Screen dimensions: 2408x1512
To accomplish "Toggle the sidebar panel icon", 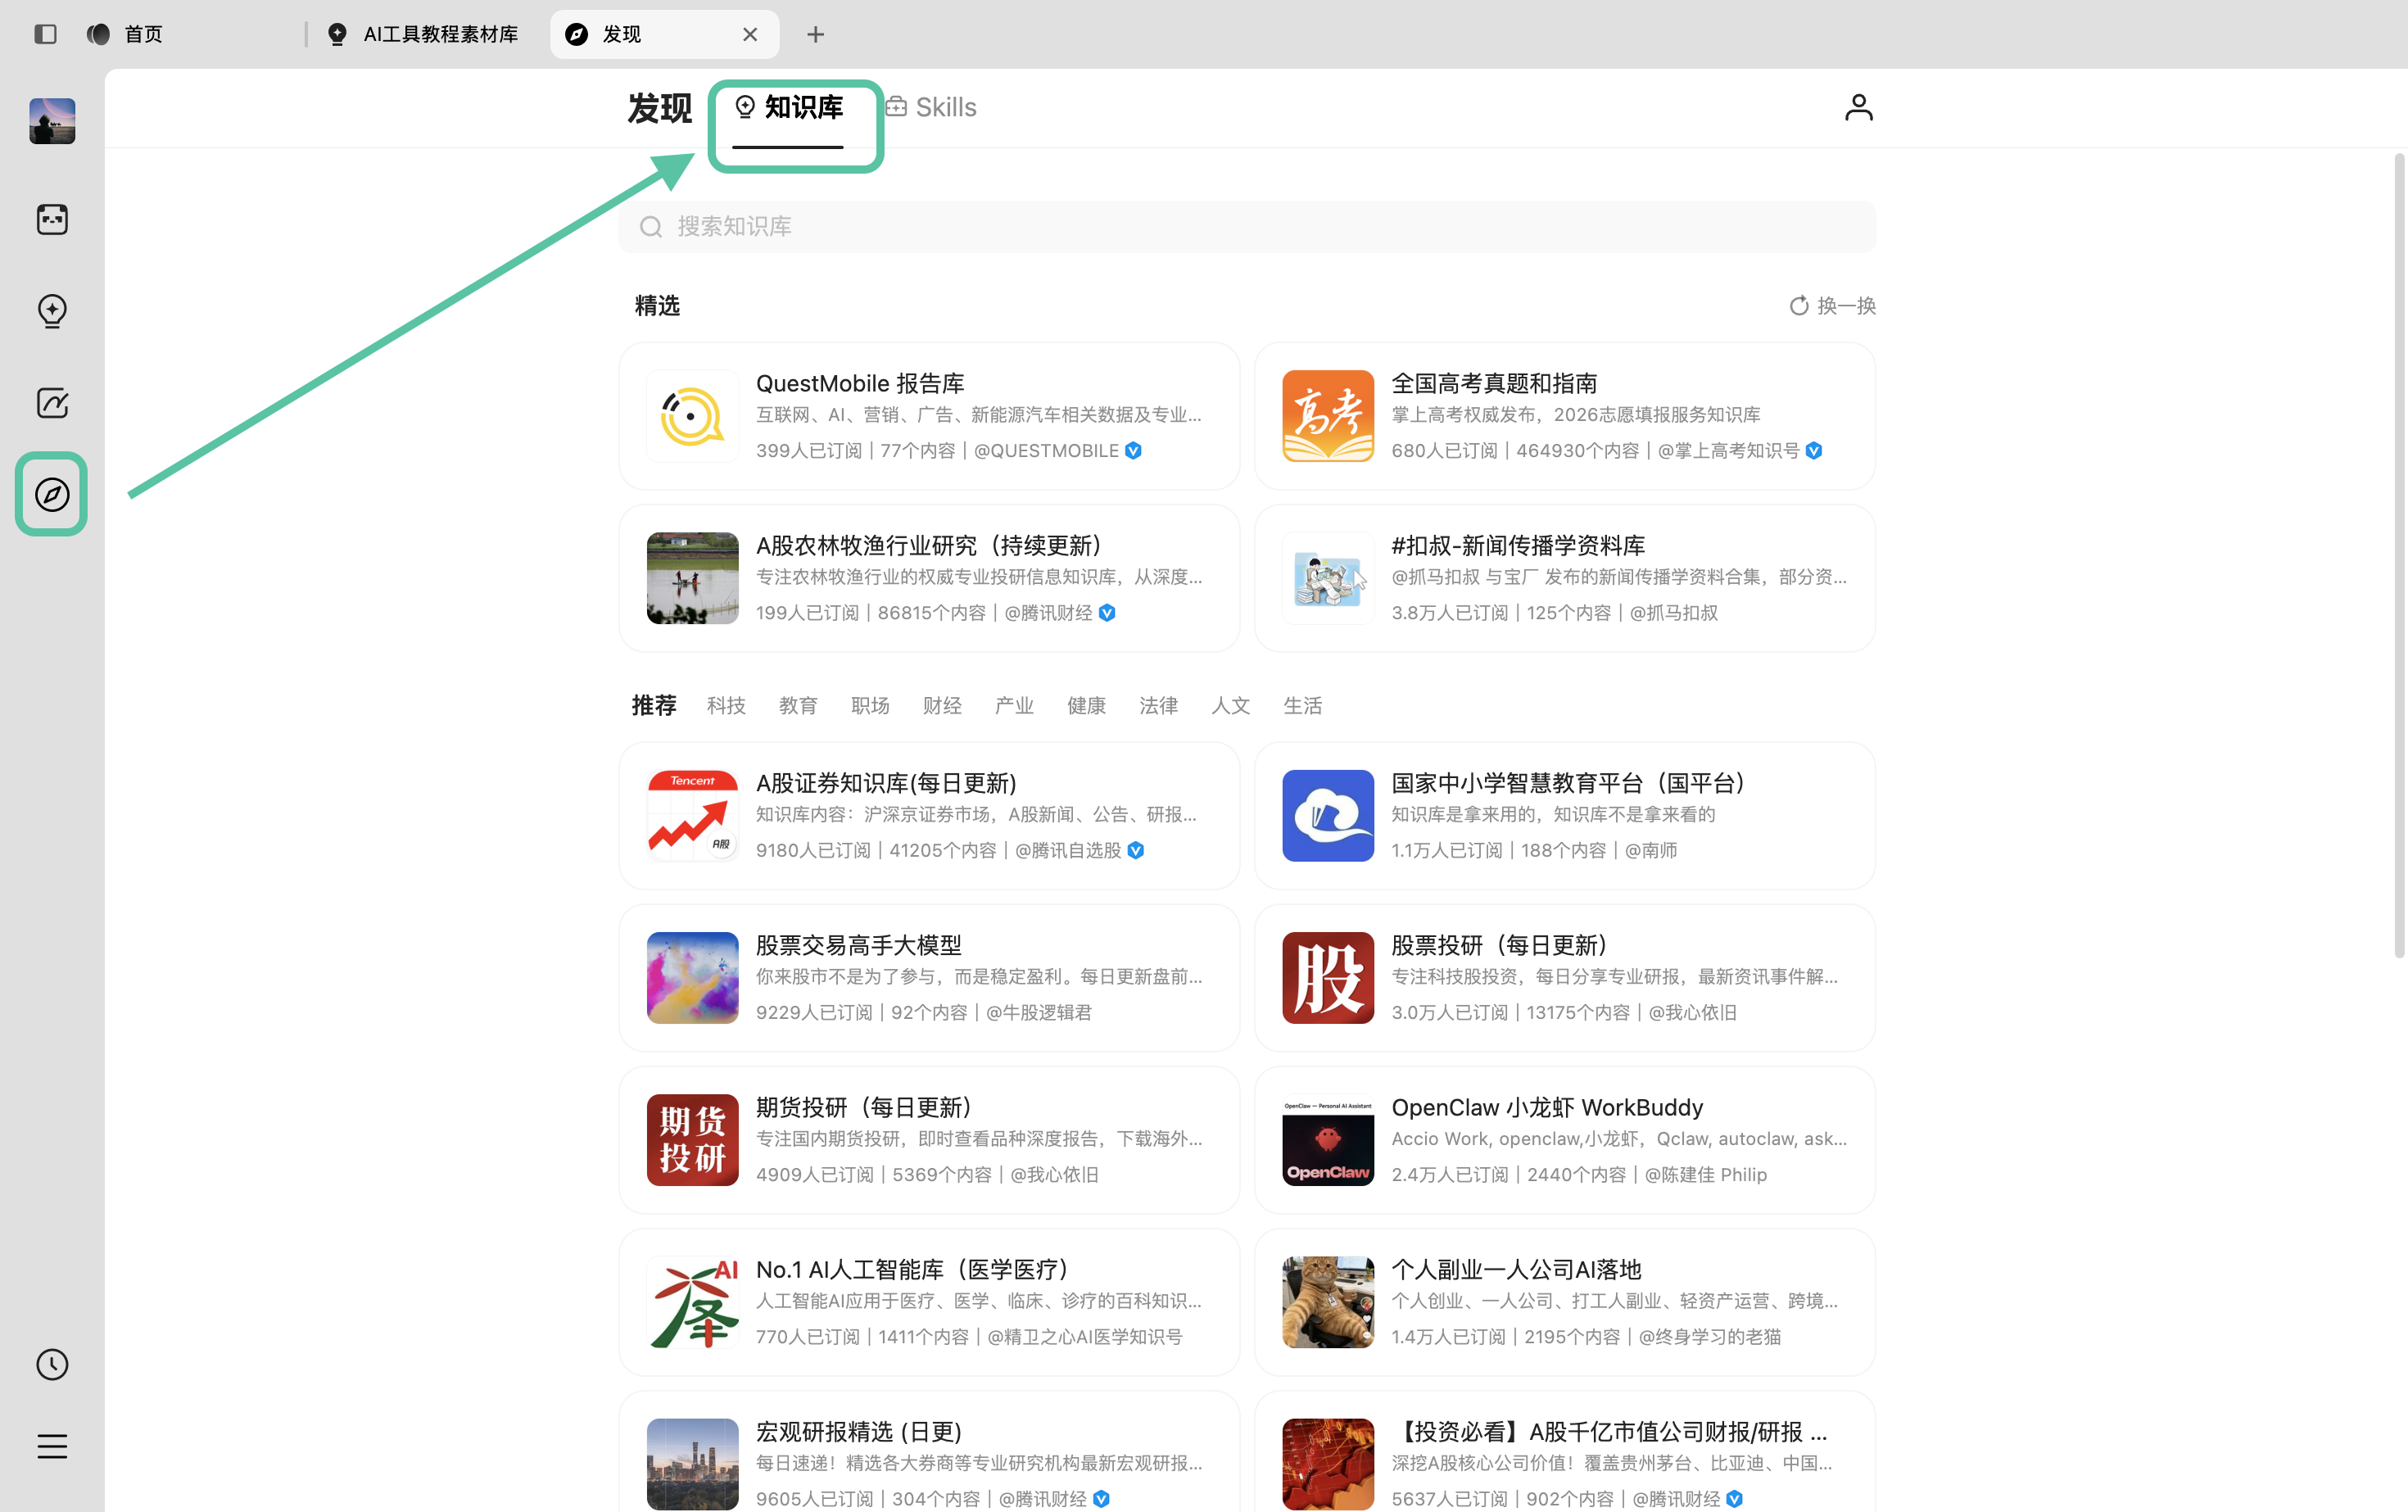I will [x=45, y=34].
